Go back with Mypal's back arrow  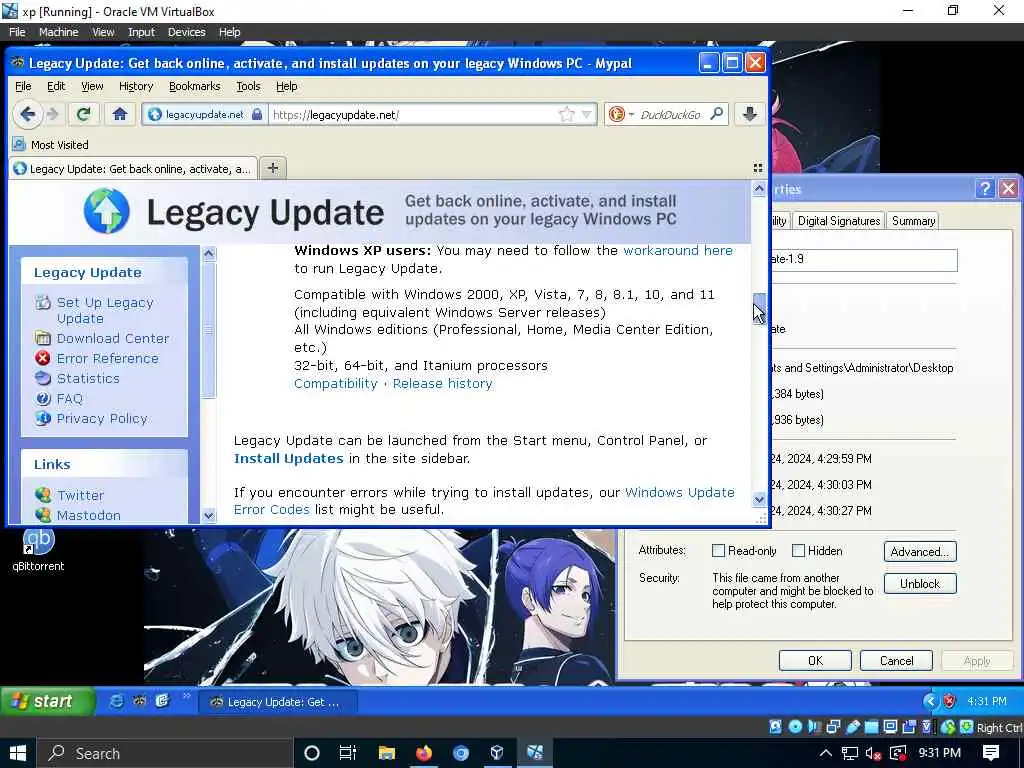(x=27, y=114)
